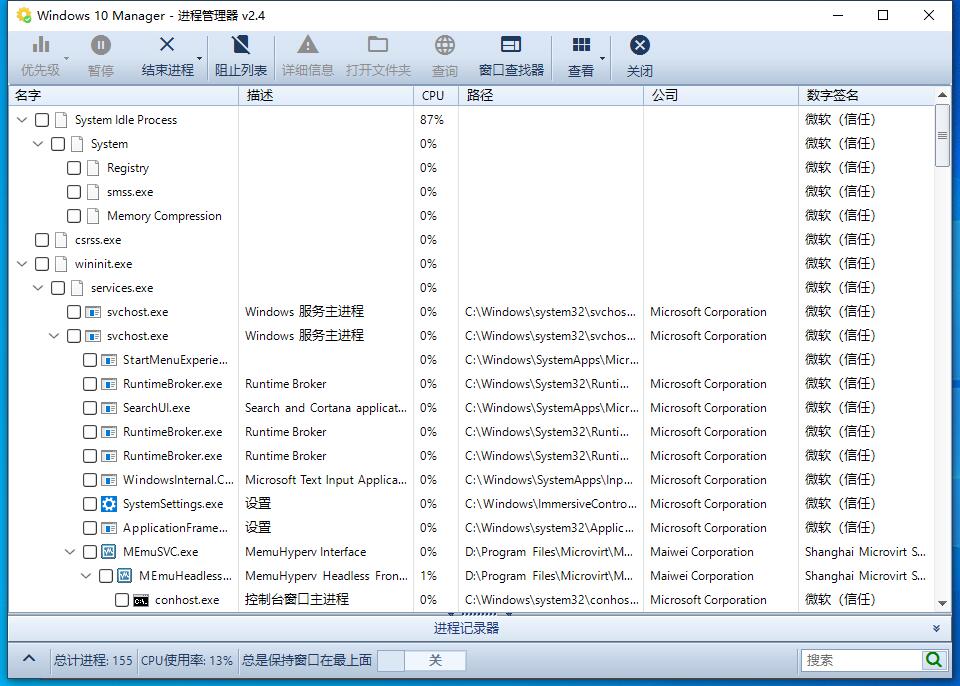Click the StartMenuExperience process icon
Image resolution: width=960 pixels, height=686 pixels.
click(108, 360)
